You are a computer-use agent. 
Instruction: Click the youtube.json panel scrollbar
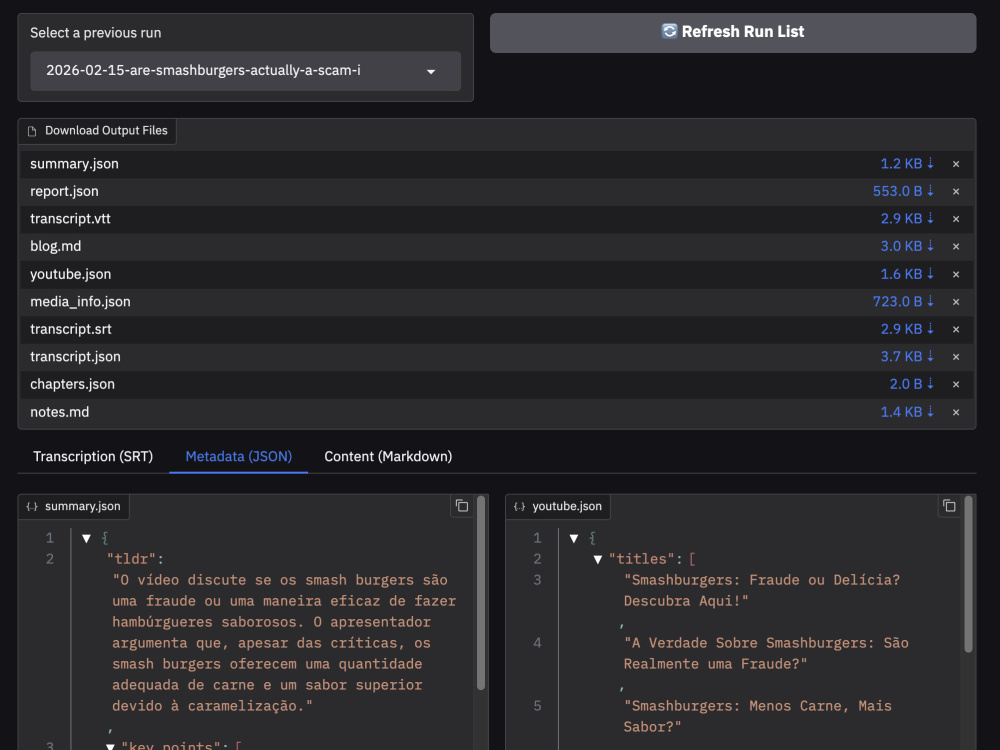[x=968, y=574]
